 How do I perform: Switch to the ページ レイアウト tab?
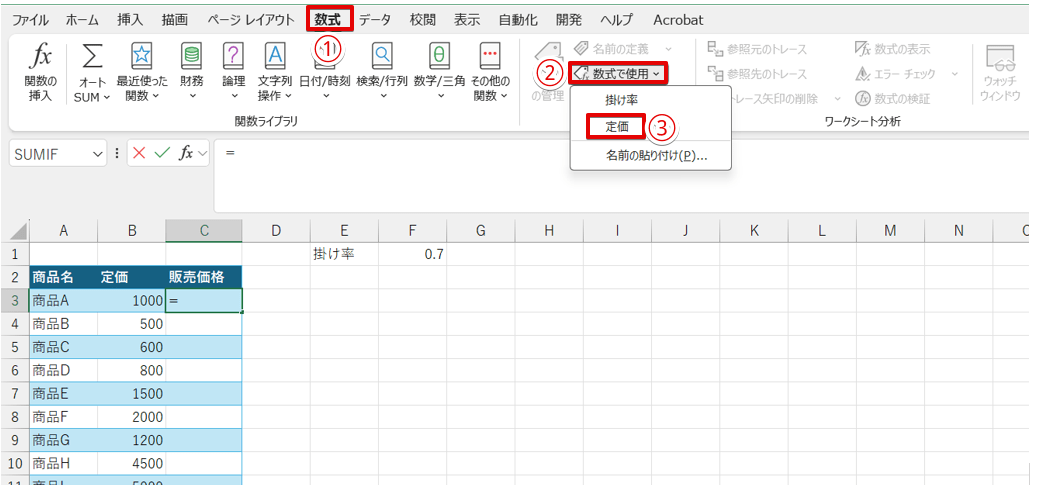(x=250, y=20)
